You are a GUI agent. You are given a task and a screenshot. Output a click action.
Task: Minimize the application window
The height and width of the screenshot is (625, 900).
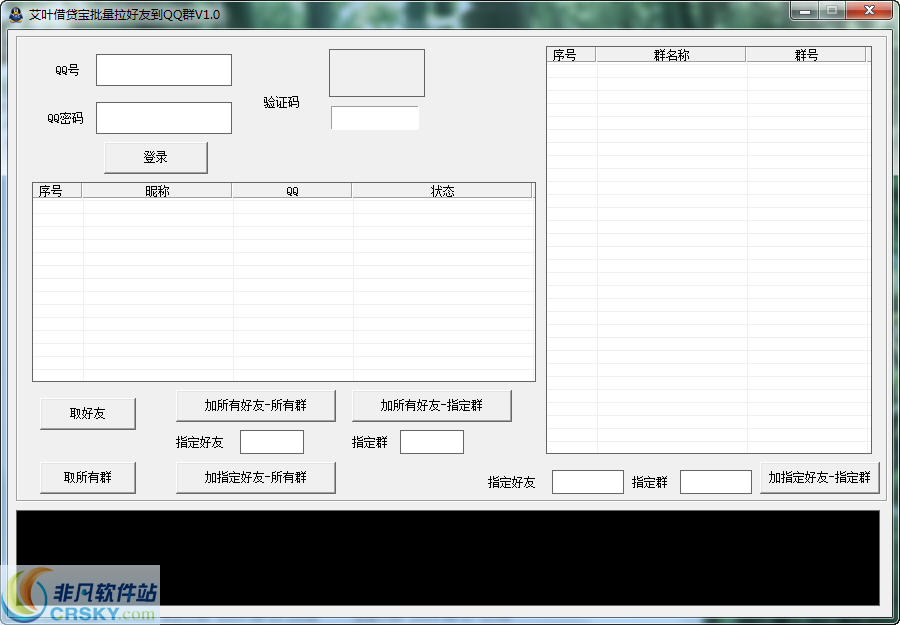click(x=805, y=11)
